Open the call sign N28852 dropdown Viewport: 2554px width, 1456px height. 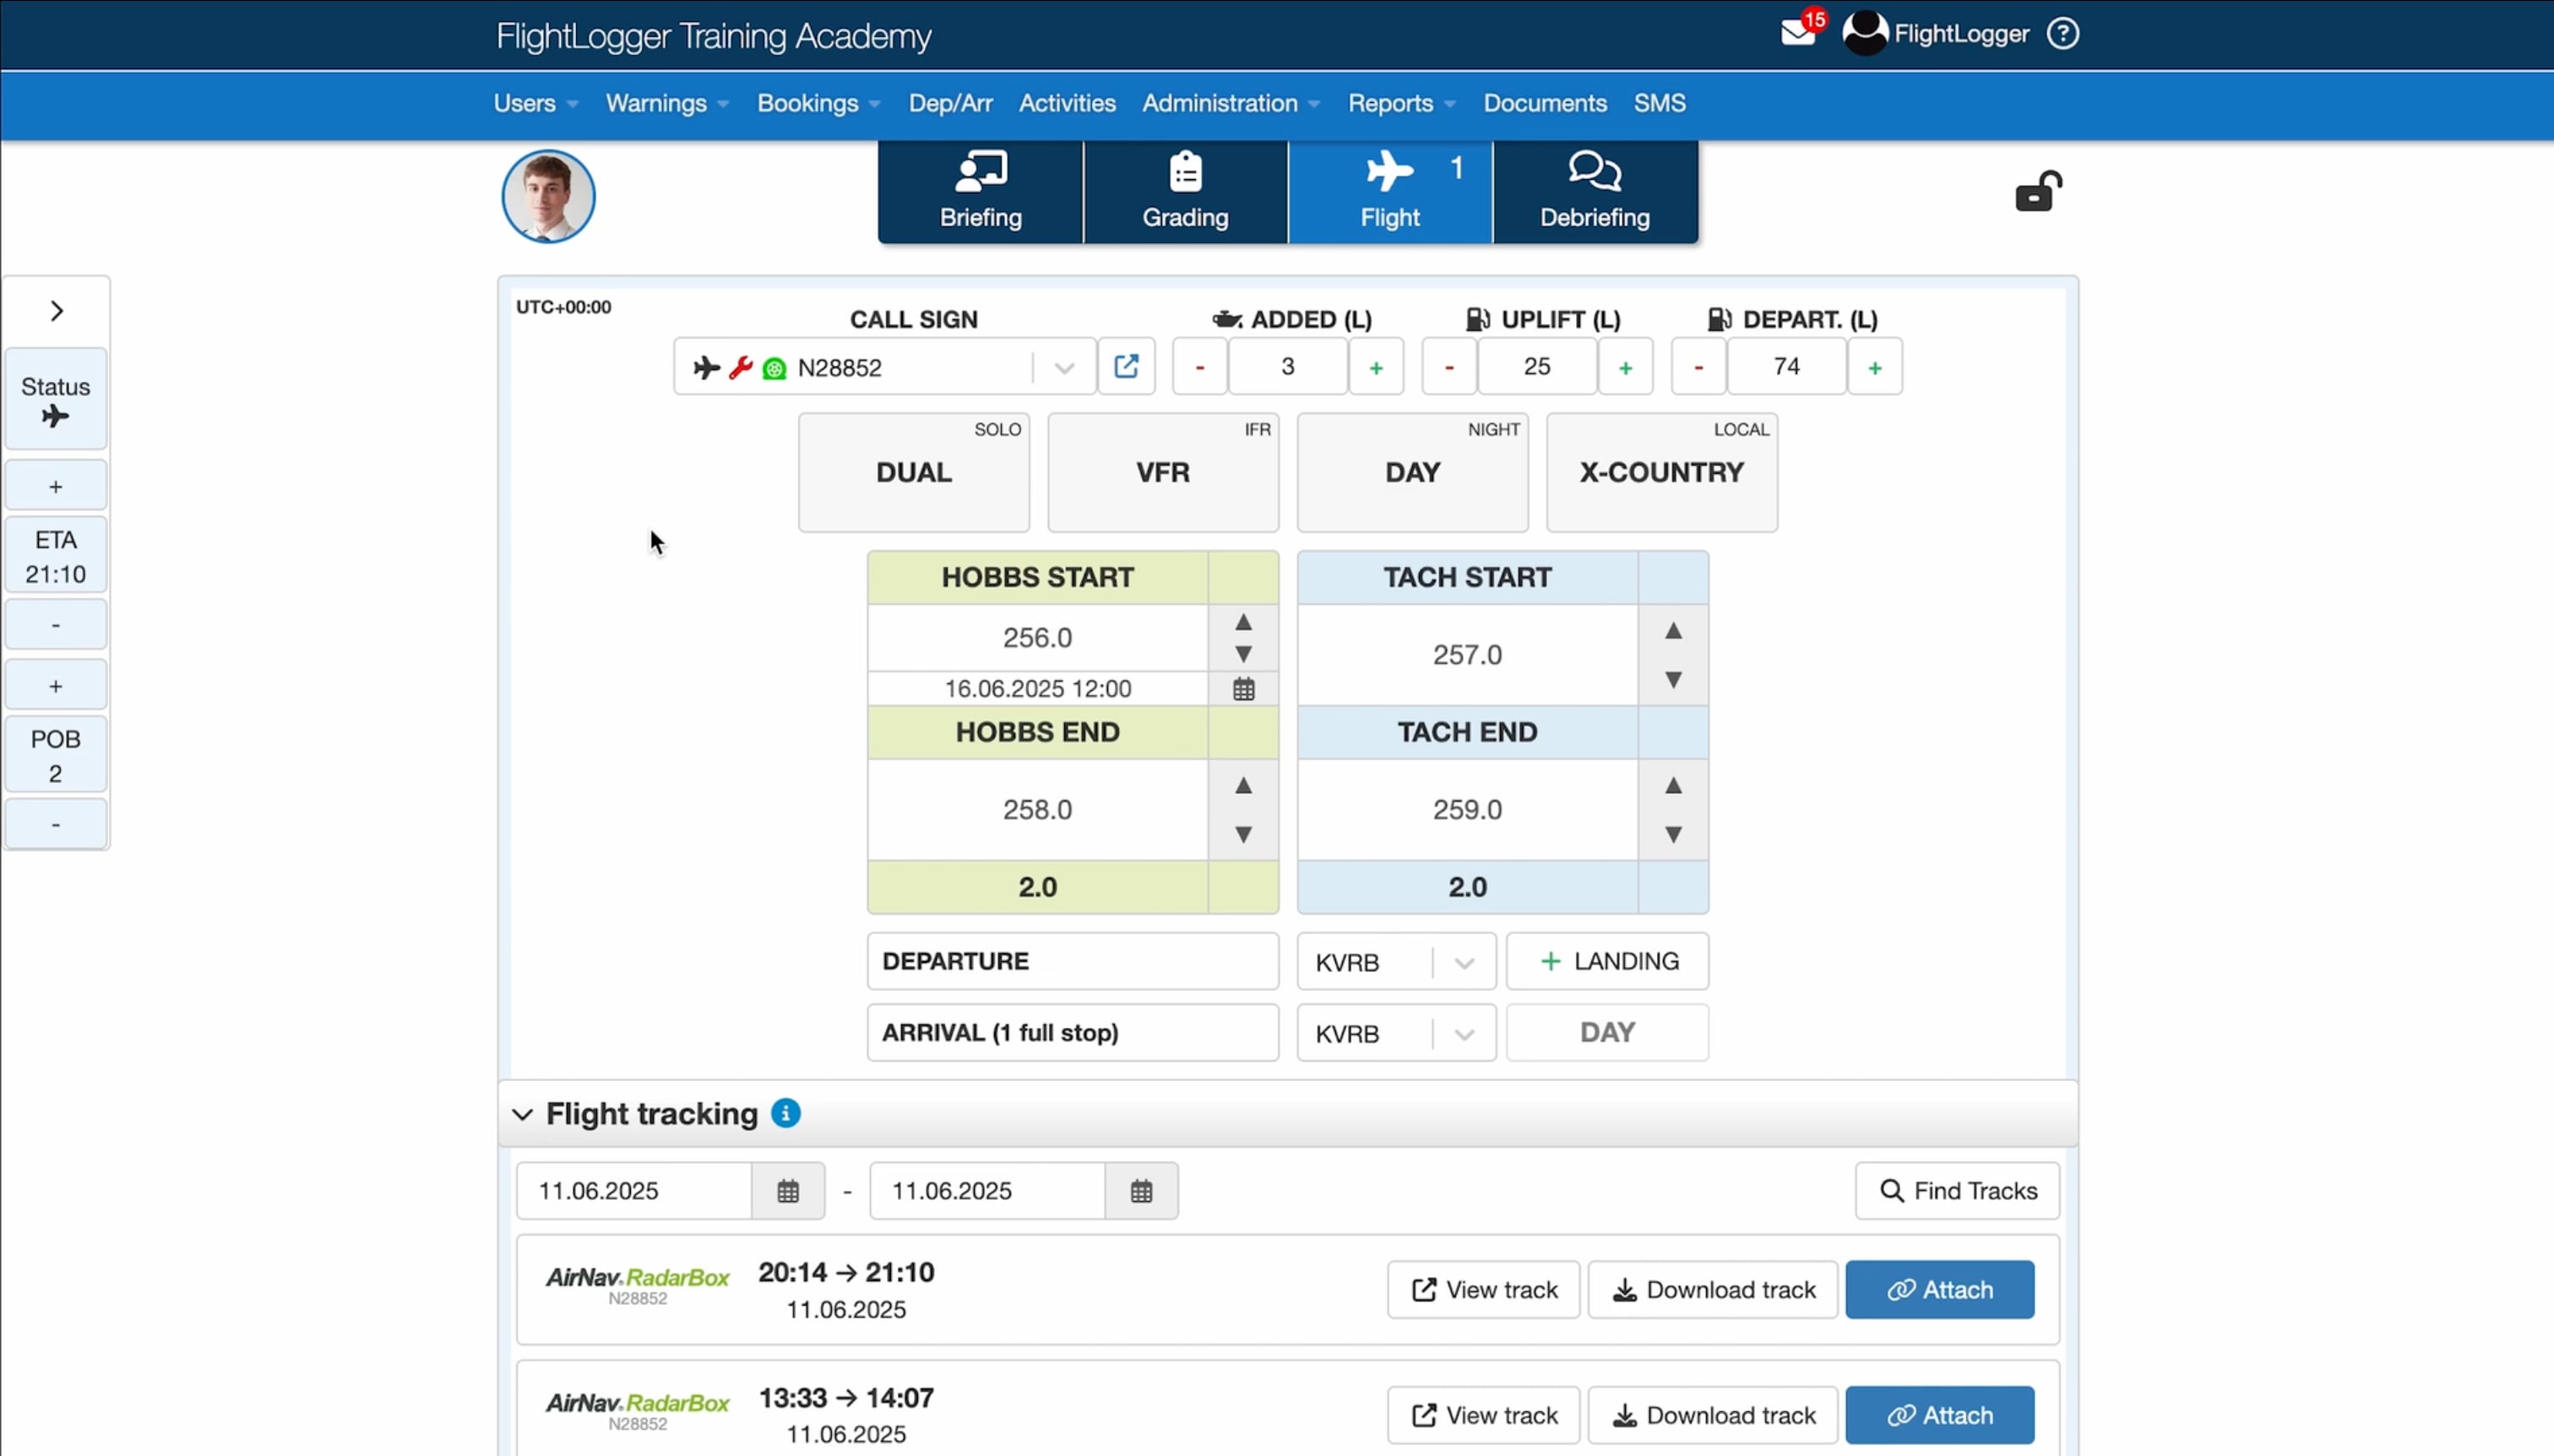(1064, 368)
